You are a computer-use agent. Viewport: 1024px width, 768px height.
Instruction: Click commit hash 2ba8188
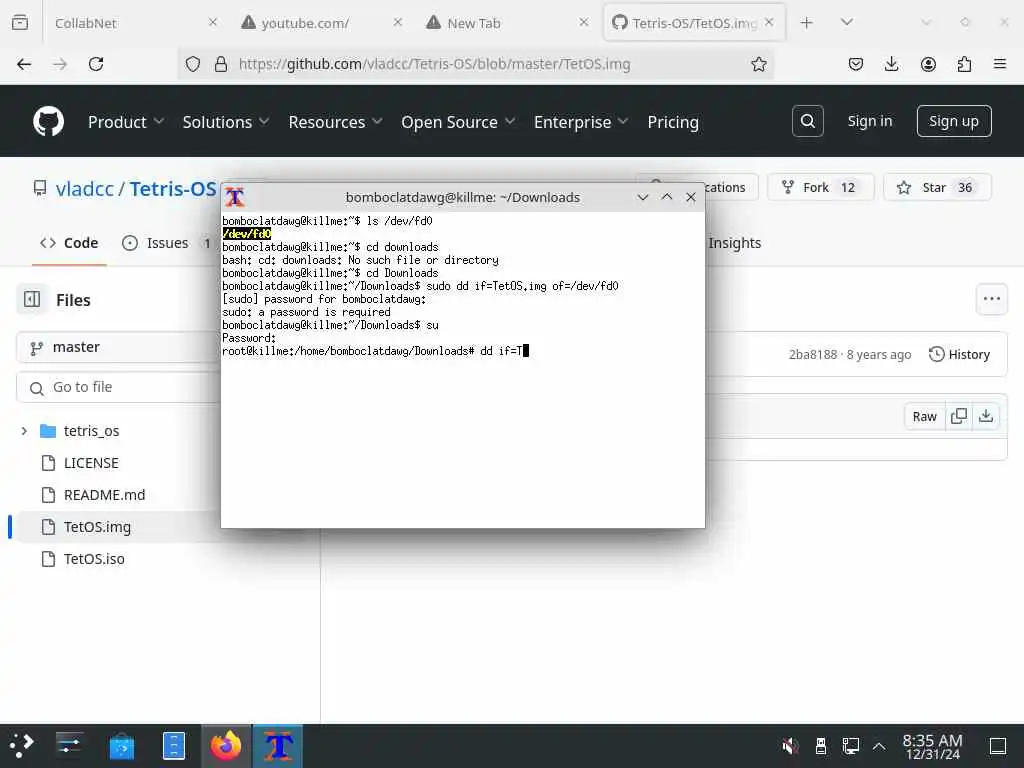pos(812,355)
